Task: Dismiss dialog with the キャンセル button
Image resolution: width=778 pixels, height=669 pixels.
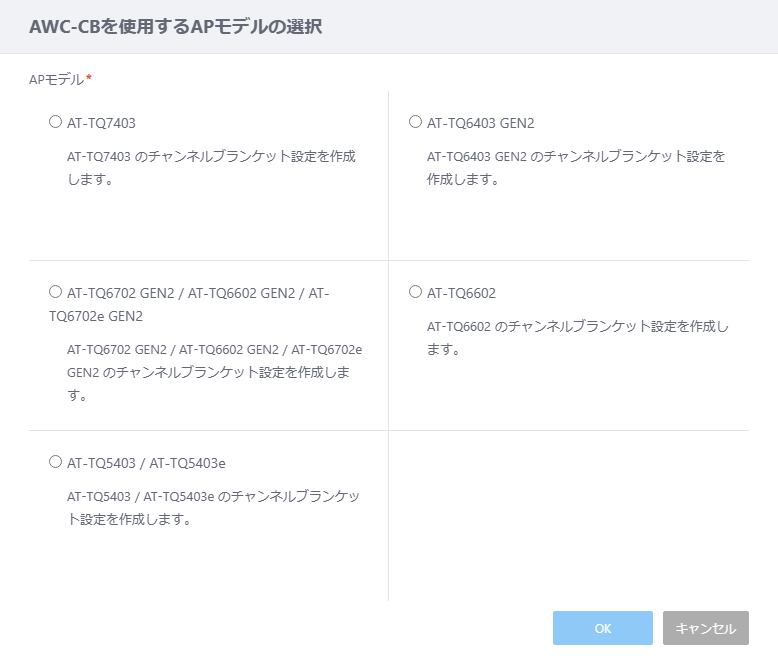Action: click(x=706, y=628)
